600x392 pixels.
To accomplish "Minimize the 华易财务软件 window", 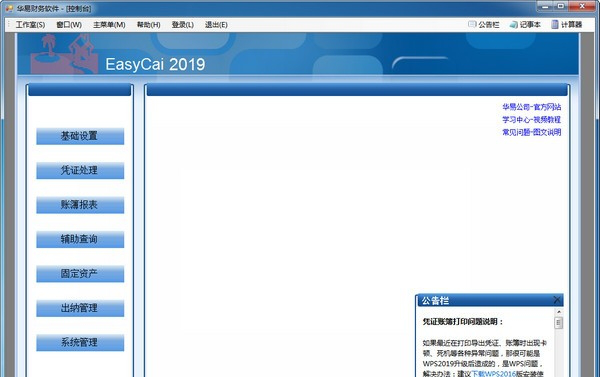I will pos(545,7).
